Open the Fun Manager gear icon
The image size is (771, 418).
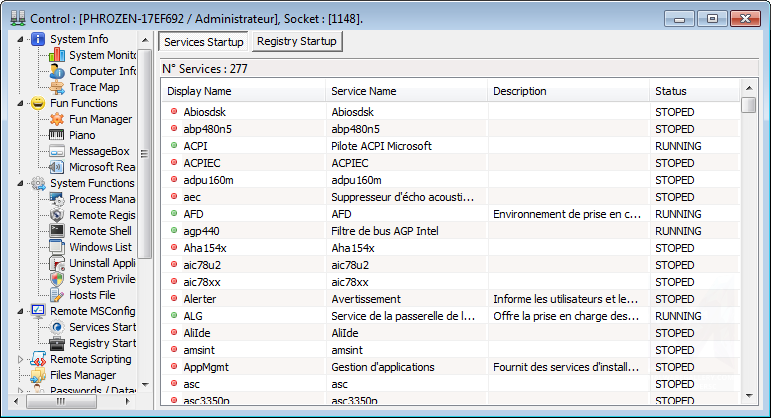click(x=57, y=119)
